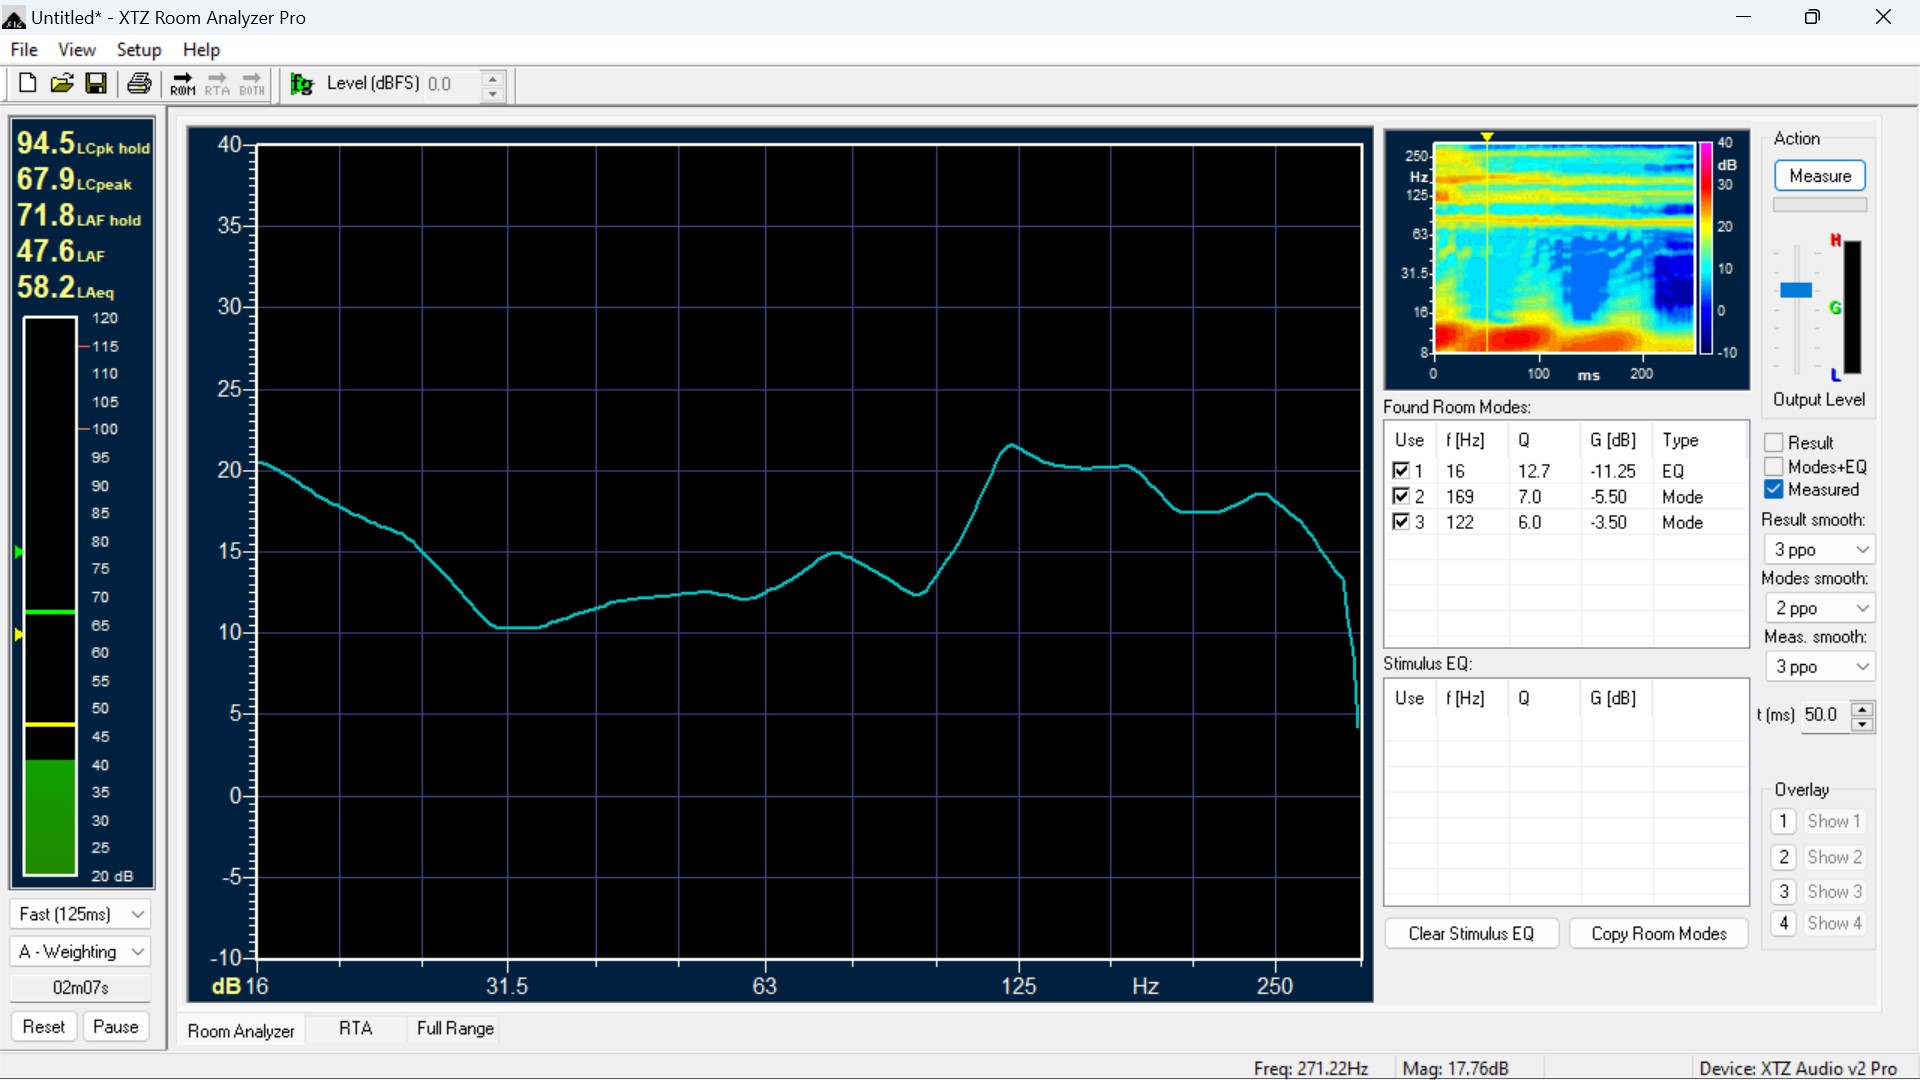Click the green function generator icon
The width and height of the screenshot is (1920, 1080).
(x=301, y=84)
